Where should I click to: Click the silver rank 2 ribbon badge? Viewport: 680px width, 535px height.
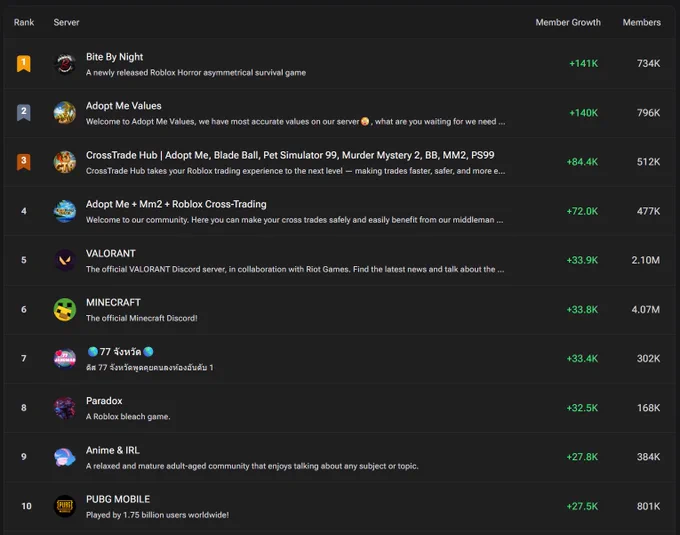click(x=24, y=113)
